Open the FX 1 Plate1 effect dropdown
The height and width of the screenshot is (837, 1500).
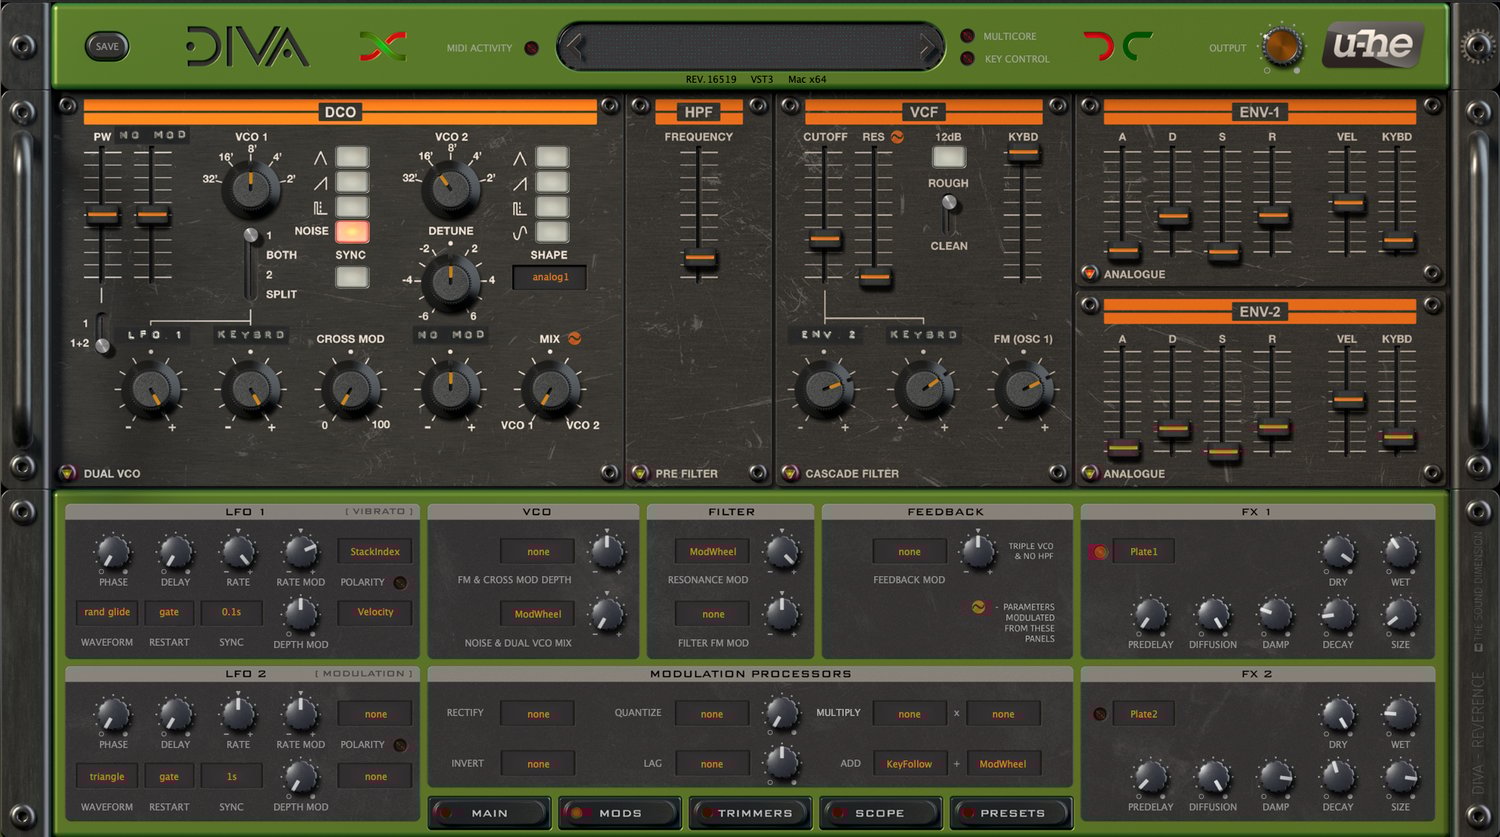[x=1144, y=552]
